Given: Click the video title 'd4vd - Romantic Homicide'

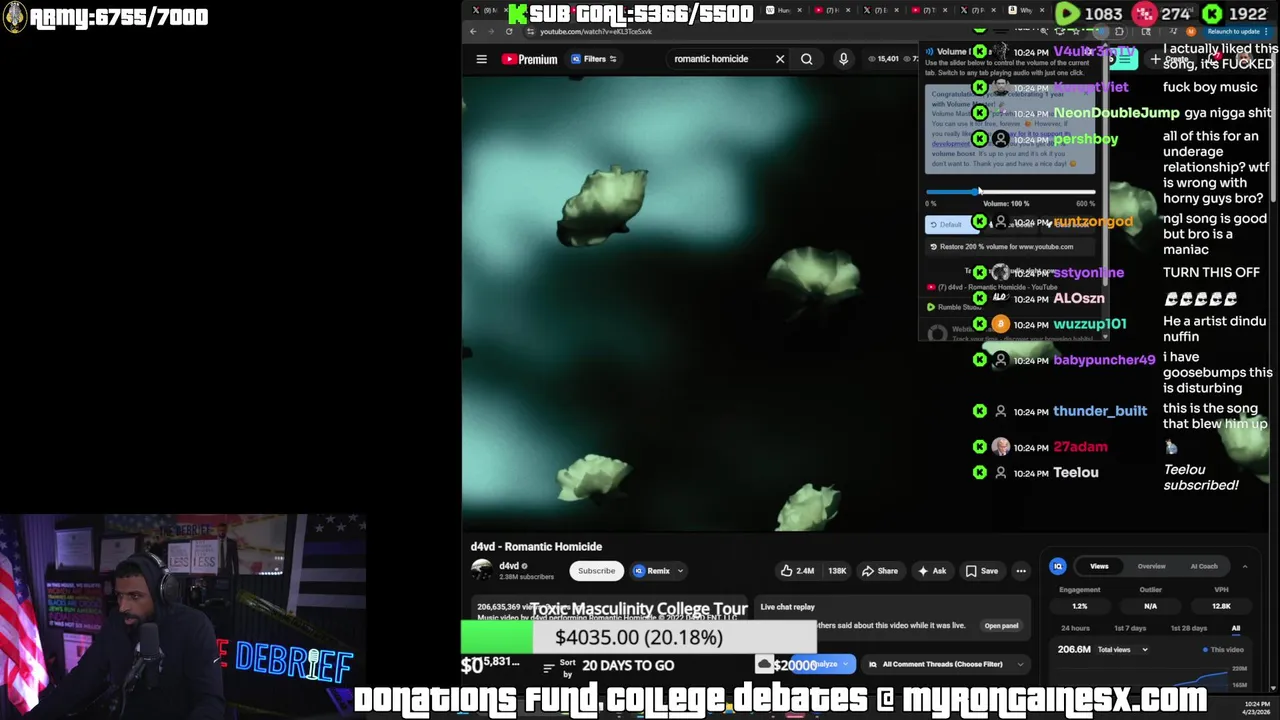Looking at the screenshot, I should [x=536, y=547].
